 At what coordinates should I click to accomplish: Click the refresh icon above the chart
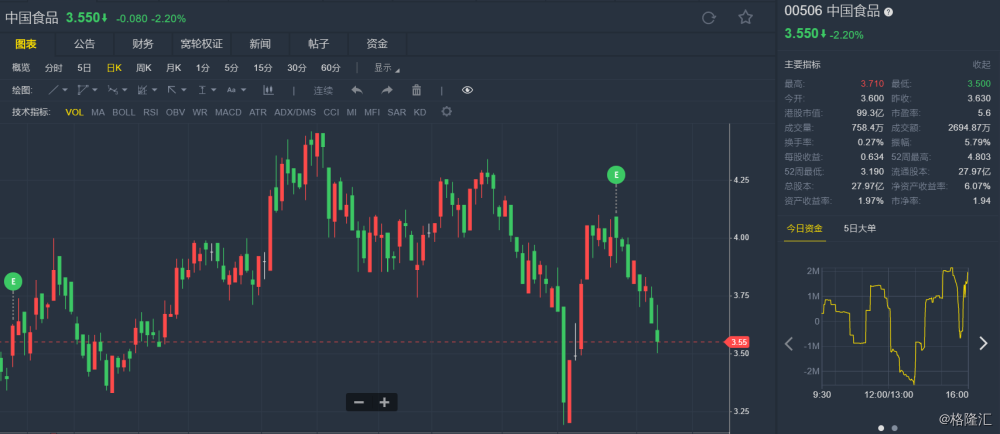[x=709, y=18]
